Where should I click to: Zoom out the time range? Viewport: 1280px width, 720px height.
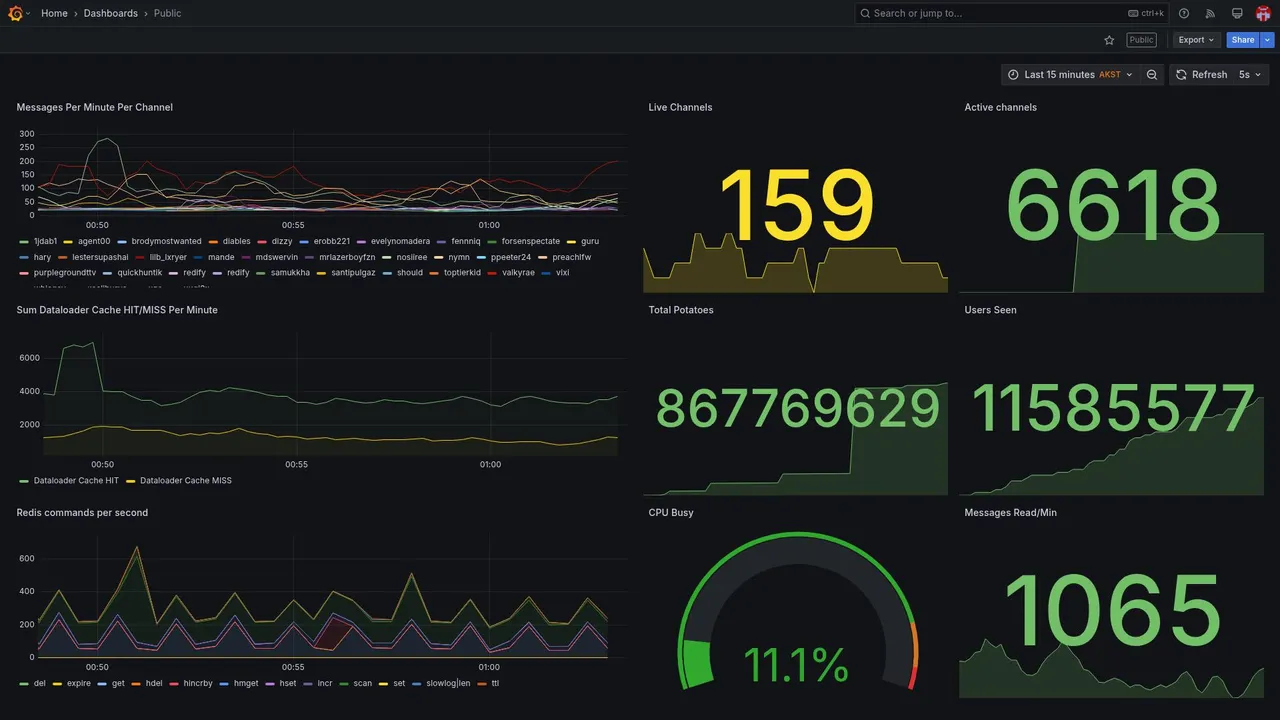[x=1152, y=75]
